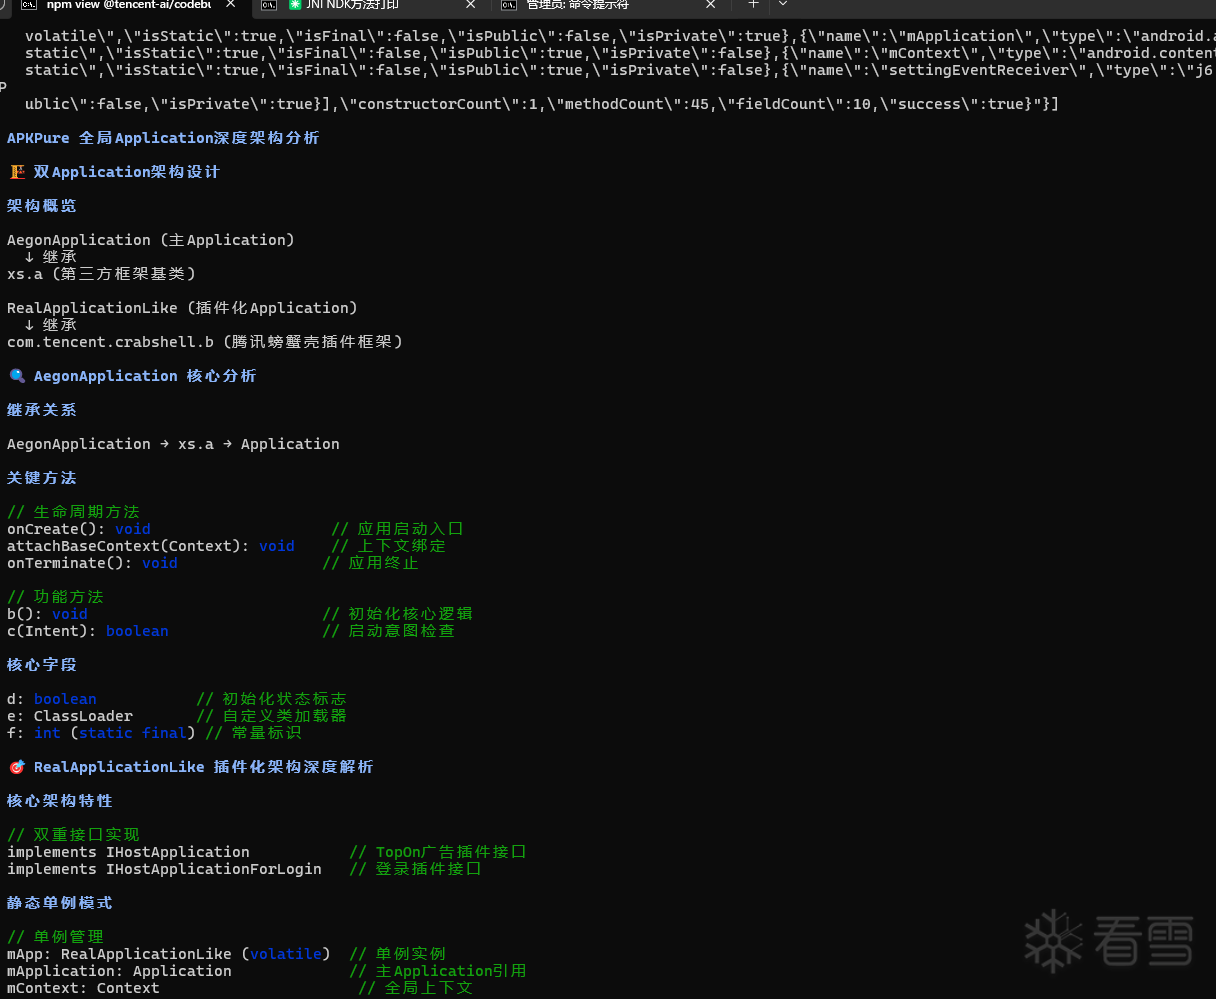Screen dimensions: 1216x999
Task: Click the line implements IHostApplication
Action: tap(128, 852)
